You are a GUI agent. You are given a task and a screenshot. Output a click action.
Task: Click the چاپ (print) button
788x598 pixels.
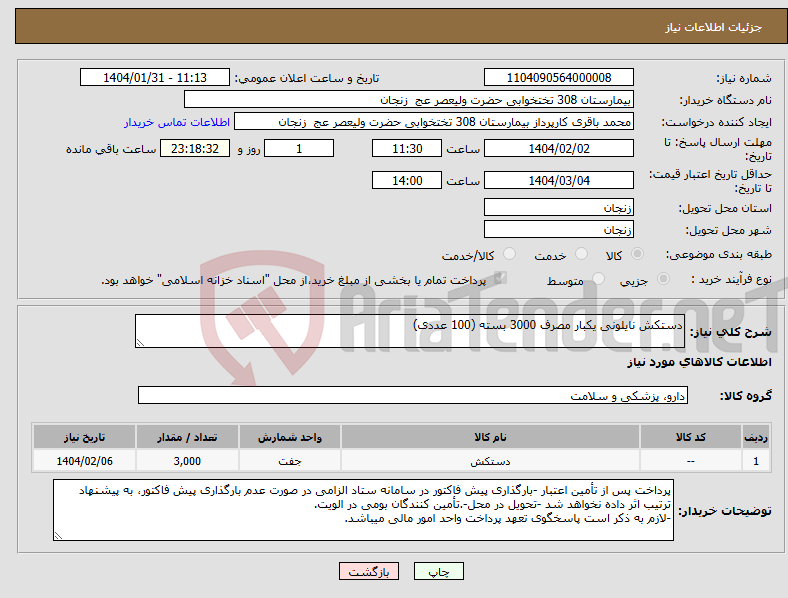pyautogui.click(x=438, y=571)
